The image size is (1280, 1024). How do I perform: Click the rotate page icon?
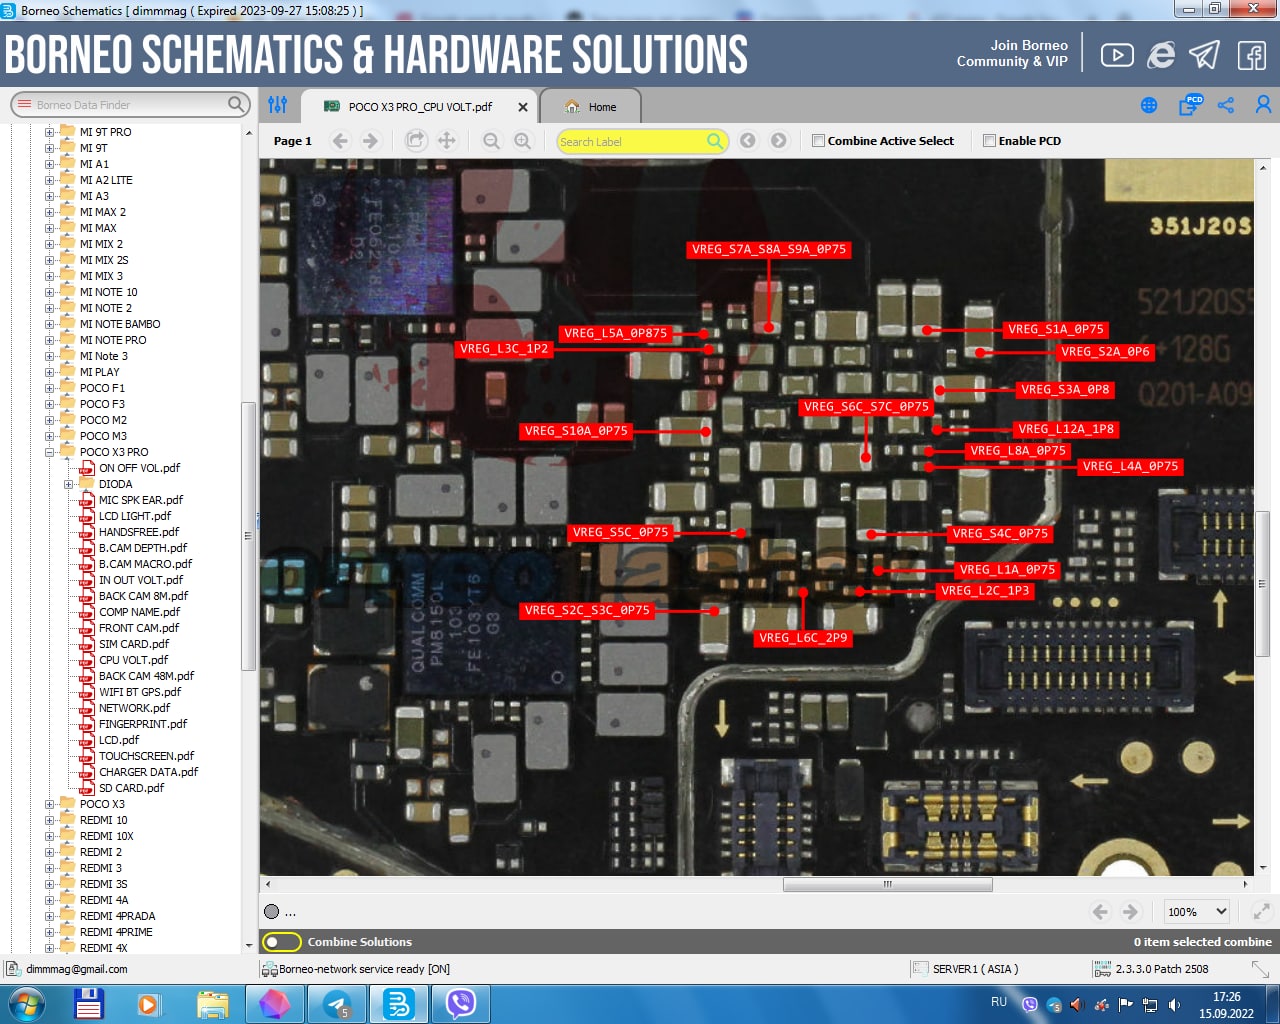(415, 141)
